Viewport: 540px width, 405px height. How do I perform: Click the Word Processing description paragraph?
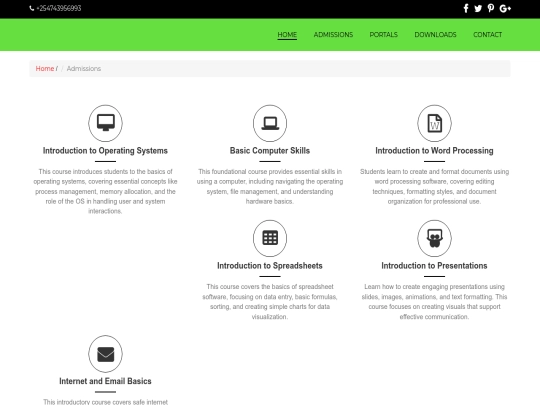coord(434,186)
